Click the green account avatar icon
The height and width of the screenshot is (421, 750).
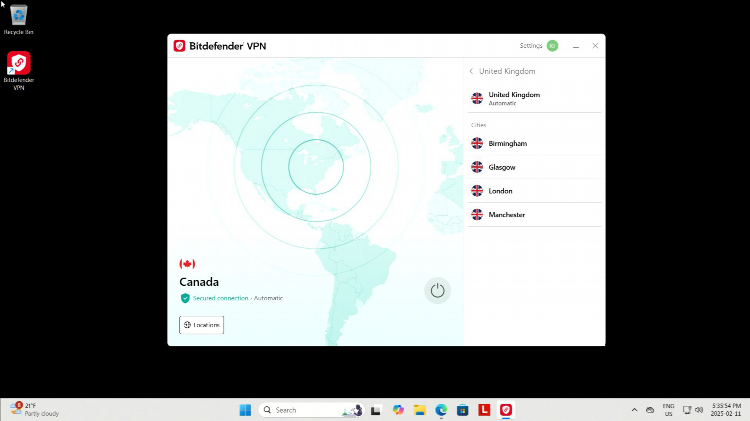click(552, 46)
